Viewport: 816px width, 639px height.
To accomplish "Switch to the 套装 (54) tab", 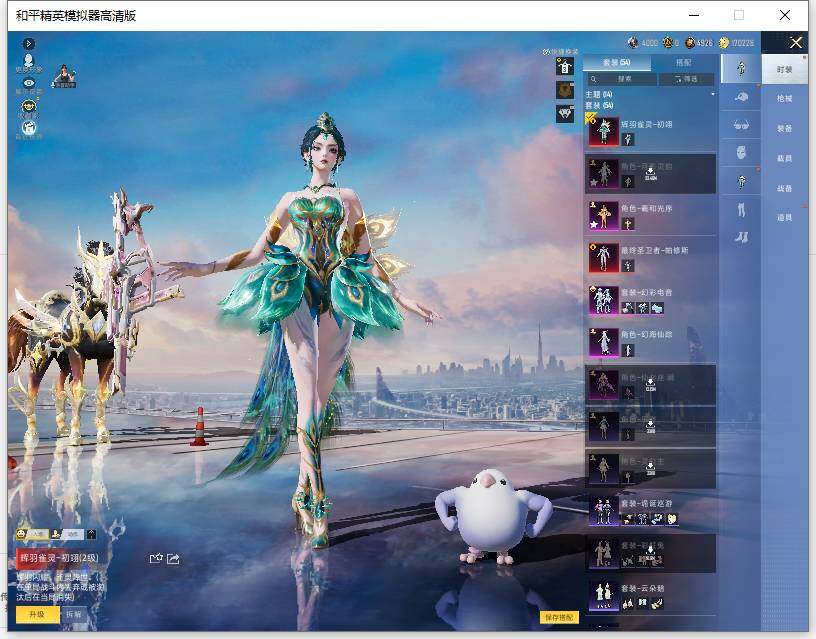I will click(617, 62).
